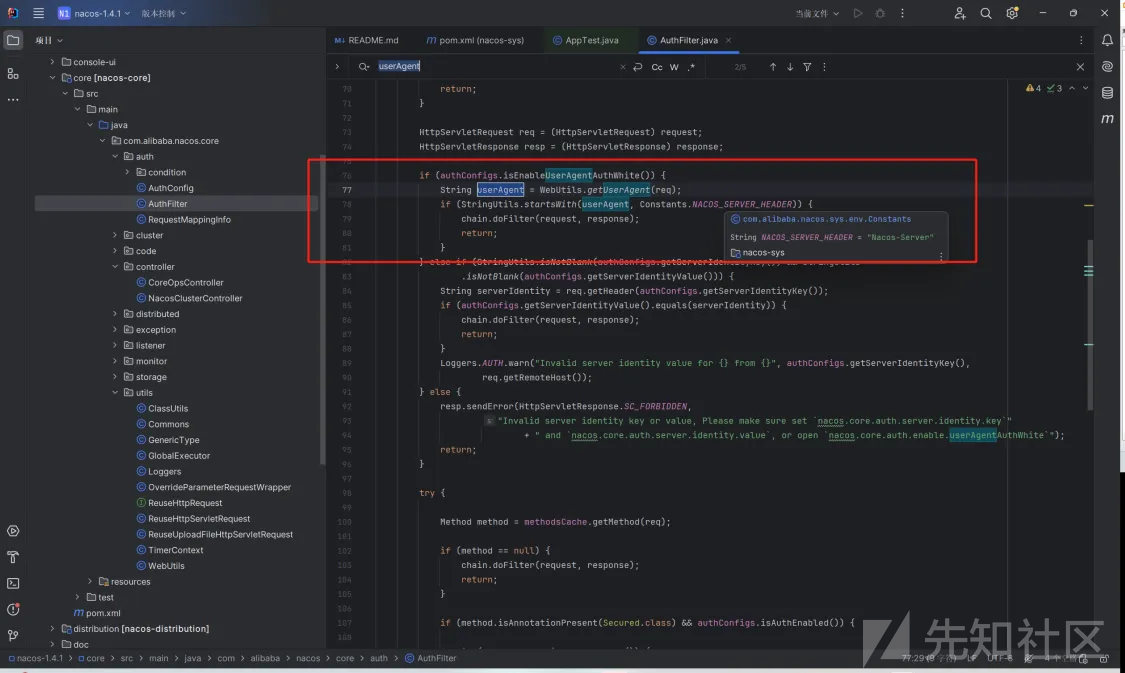Expand the cluster package
Screen dimensions: 1125x673
tap(115, 235)
